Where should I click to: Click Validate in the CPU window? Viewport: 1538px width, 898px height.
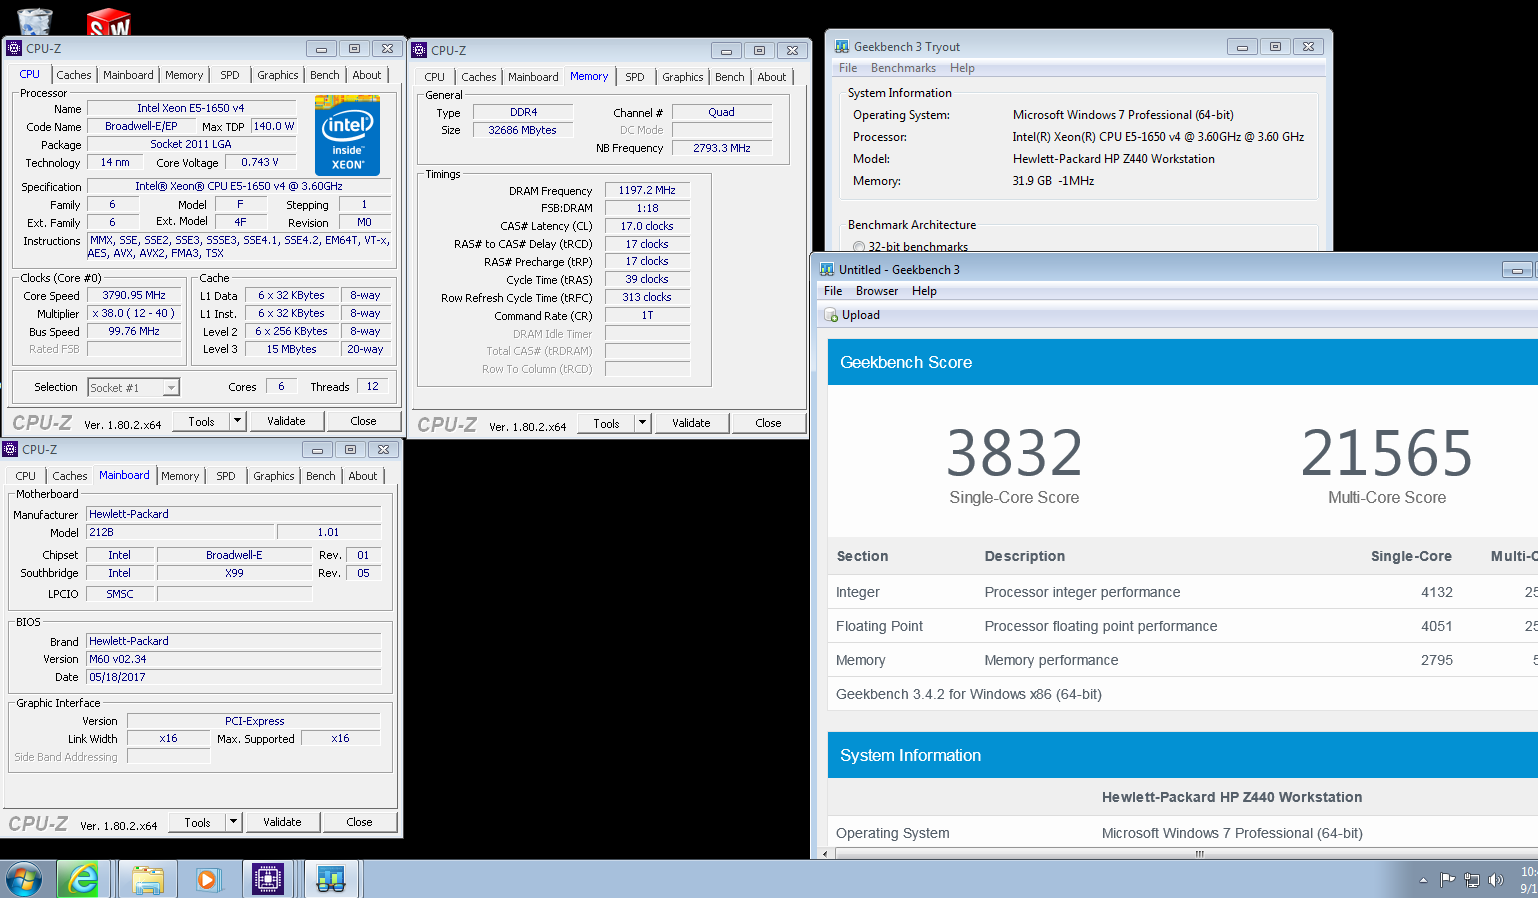pyautogui.click(x=286, y=421)
